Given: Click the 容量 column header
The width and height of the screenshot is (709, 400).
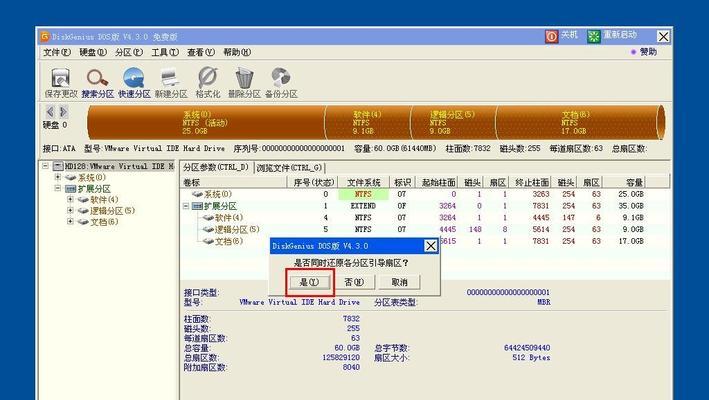Looking at the screenshot, I should click(x=624, y=182).
